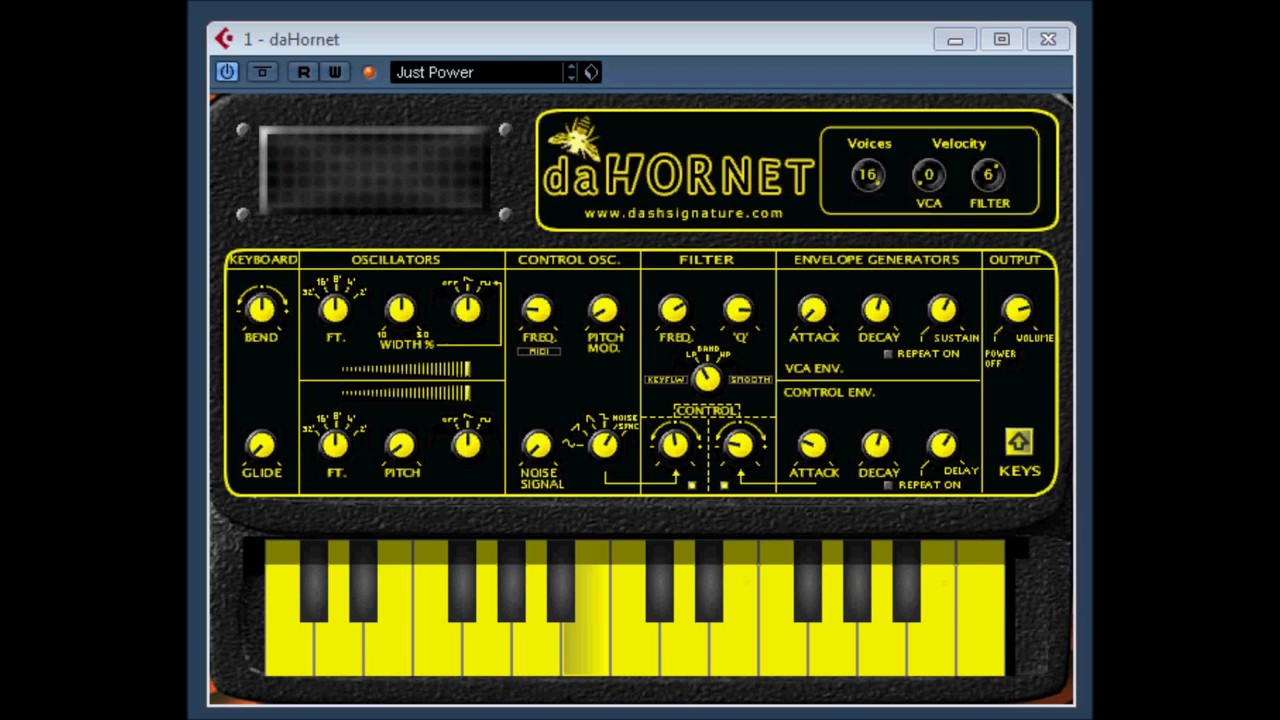Viewport: 1280px width, 720px height.
Task: Enable VCA ENV. REPEAT ON checkbox
Action: 888,354
